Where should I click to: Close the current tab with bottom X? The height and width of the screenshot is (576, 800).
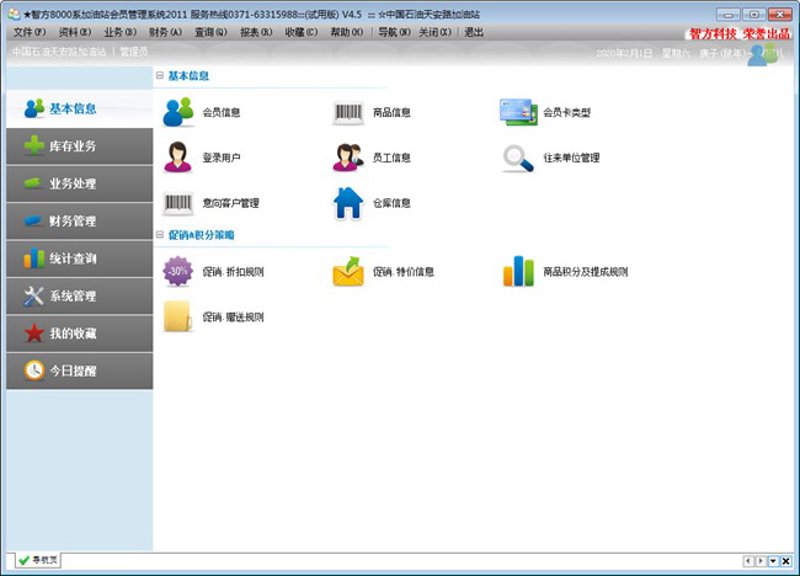point(786,561)
